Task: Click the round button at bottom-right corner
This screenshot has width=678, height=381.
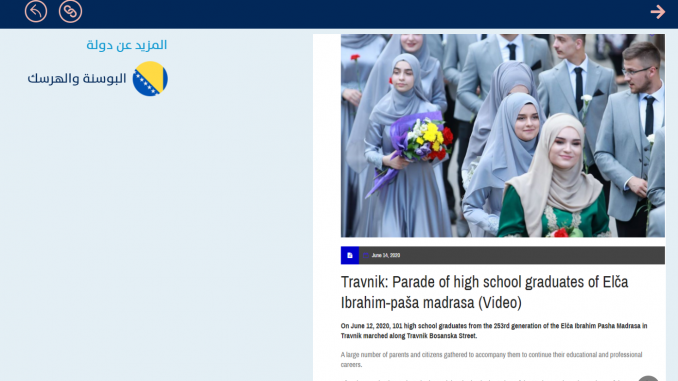Action: point(648,378)
